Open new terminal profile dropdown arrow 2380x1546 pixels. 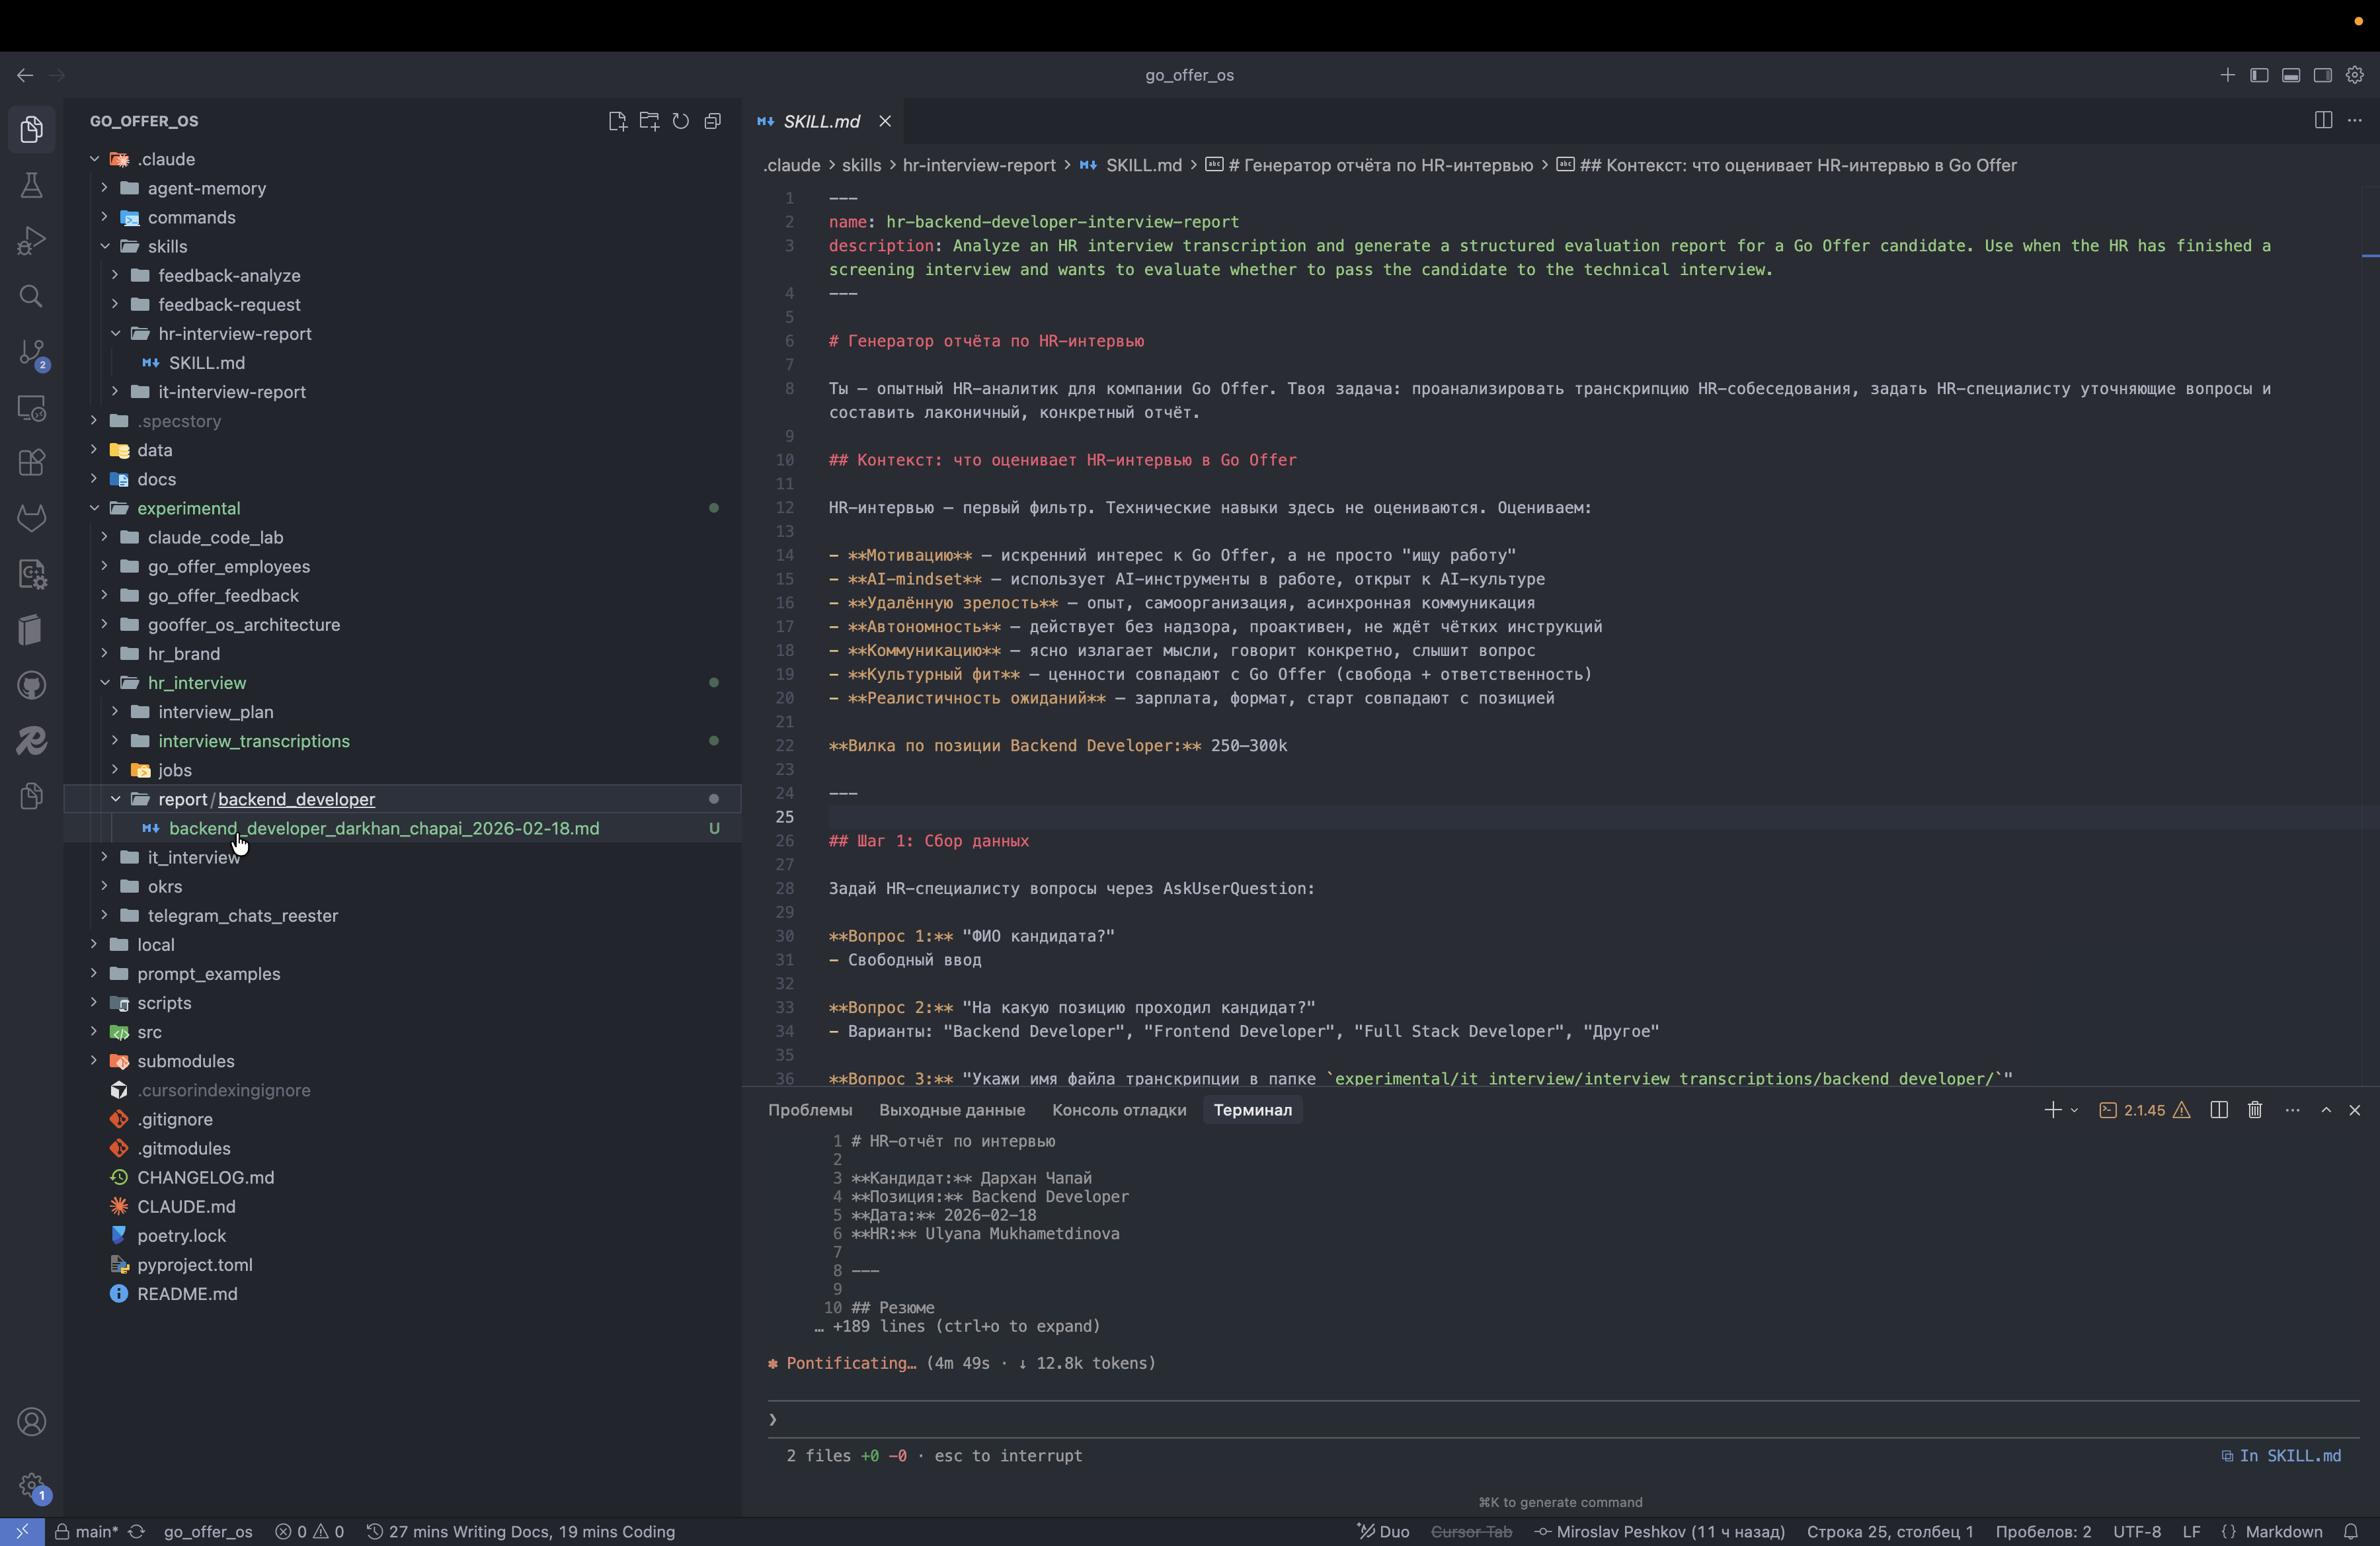point(2074,1110)
